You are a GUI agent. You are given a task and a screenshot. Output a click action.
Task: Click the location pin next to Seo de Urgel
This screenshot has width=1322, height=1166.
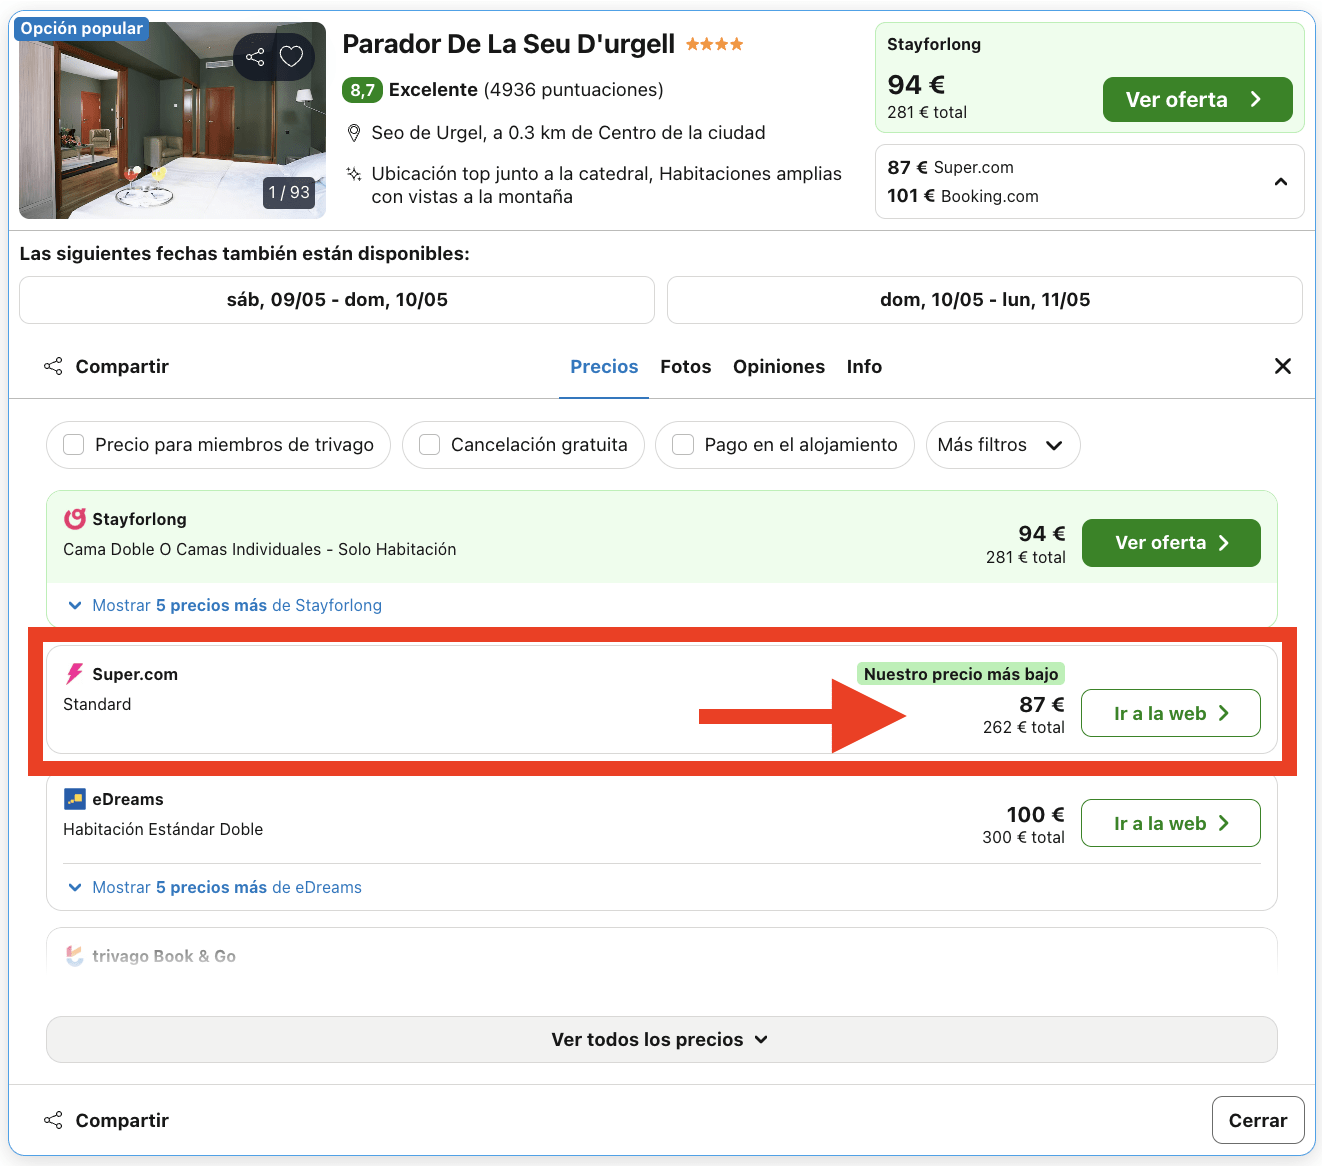point(354,132)
